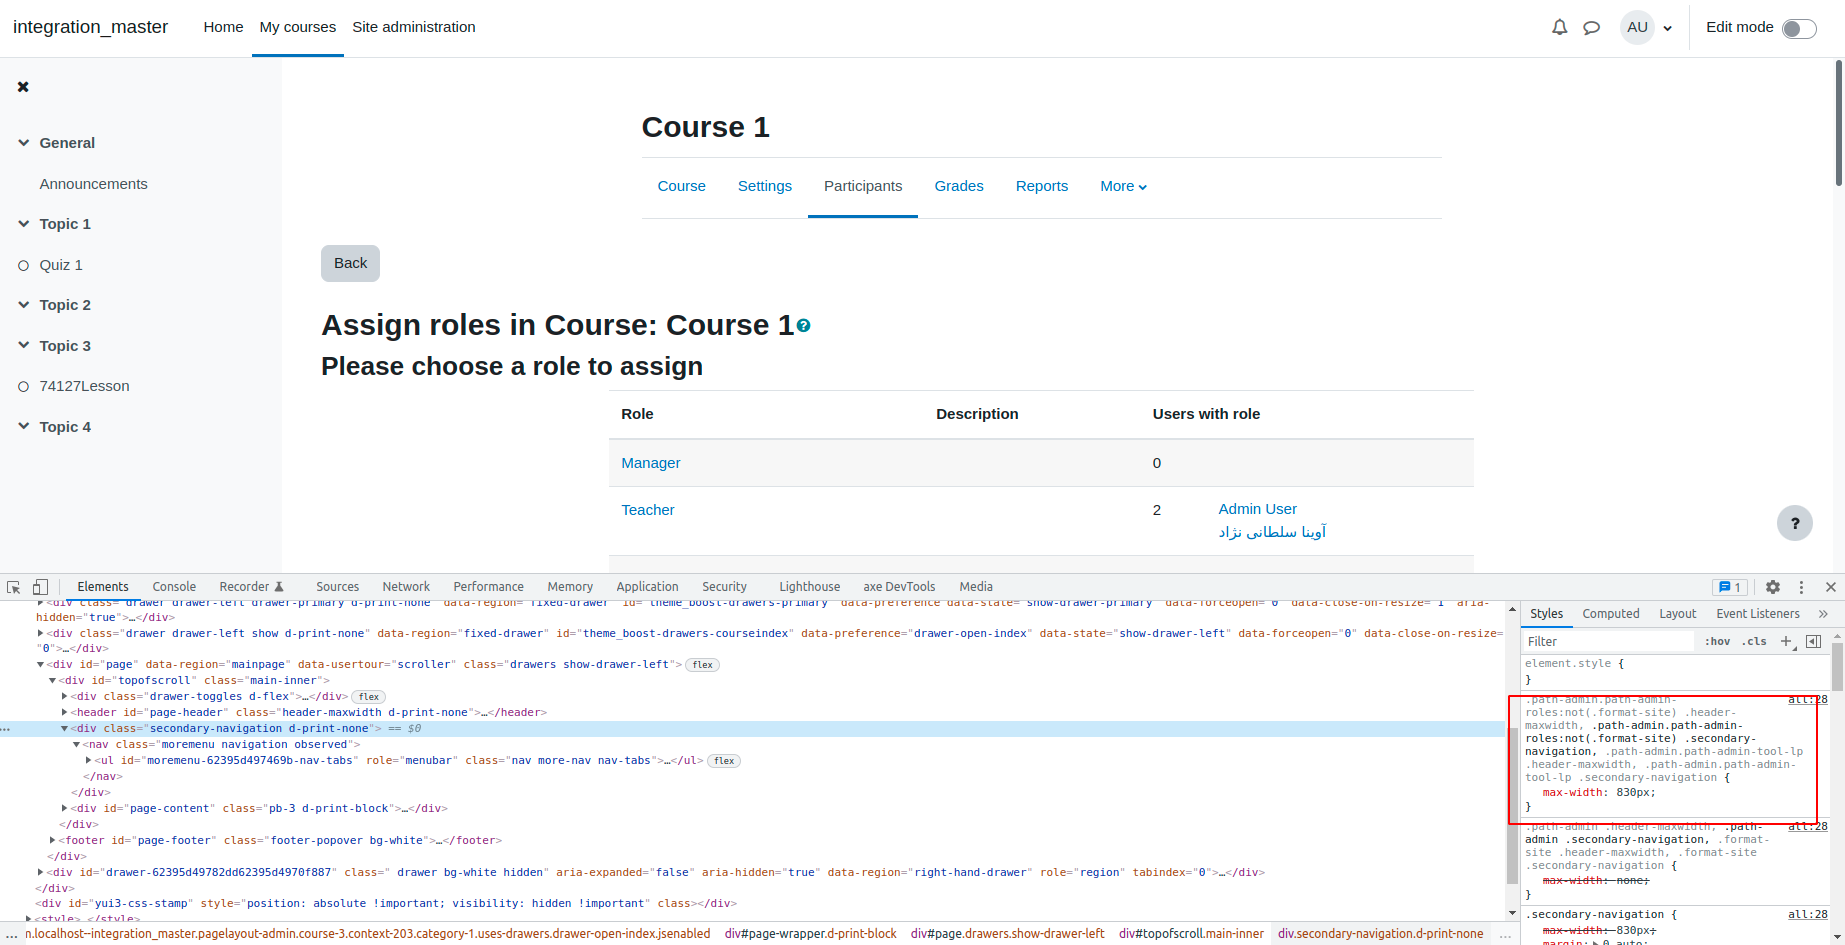Click the 74127Lesson completion circle icon
Viewport: 1845px width, 945px height.
pos(24,387)
